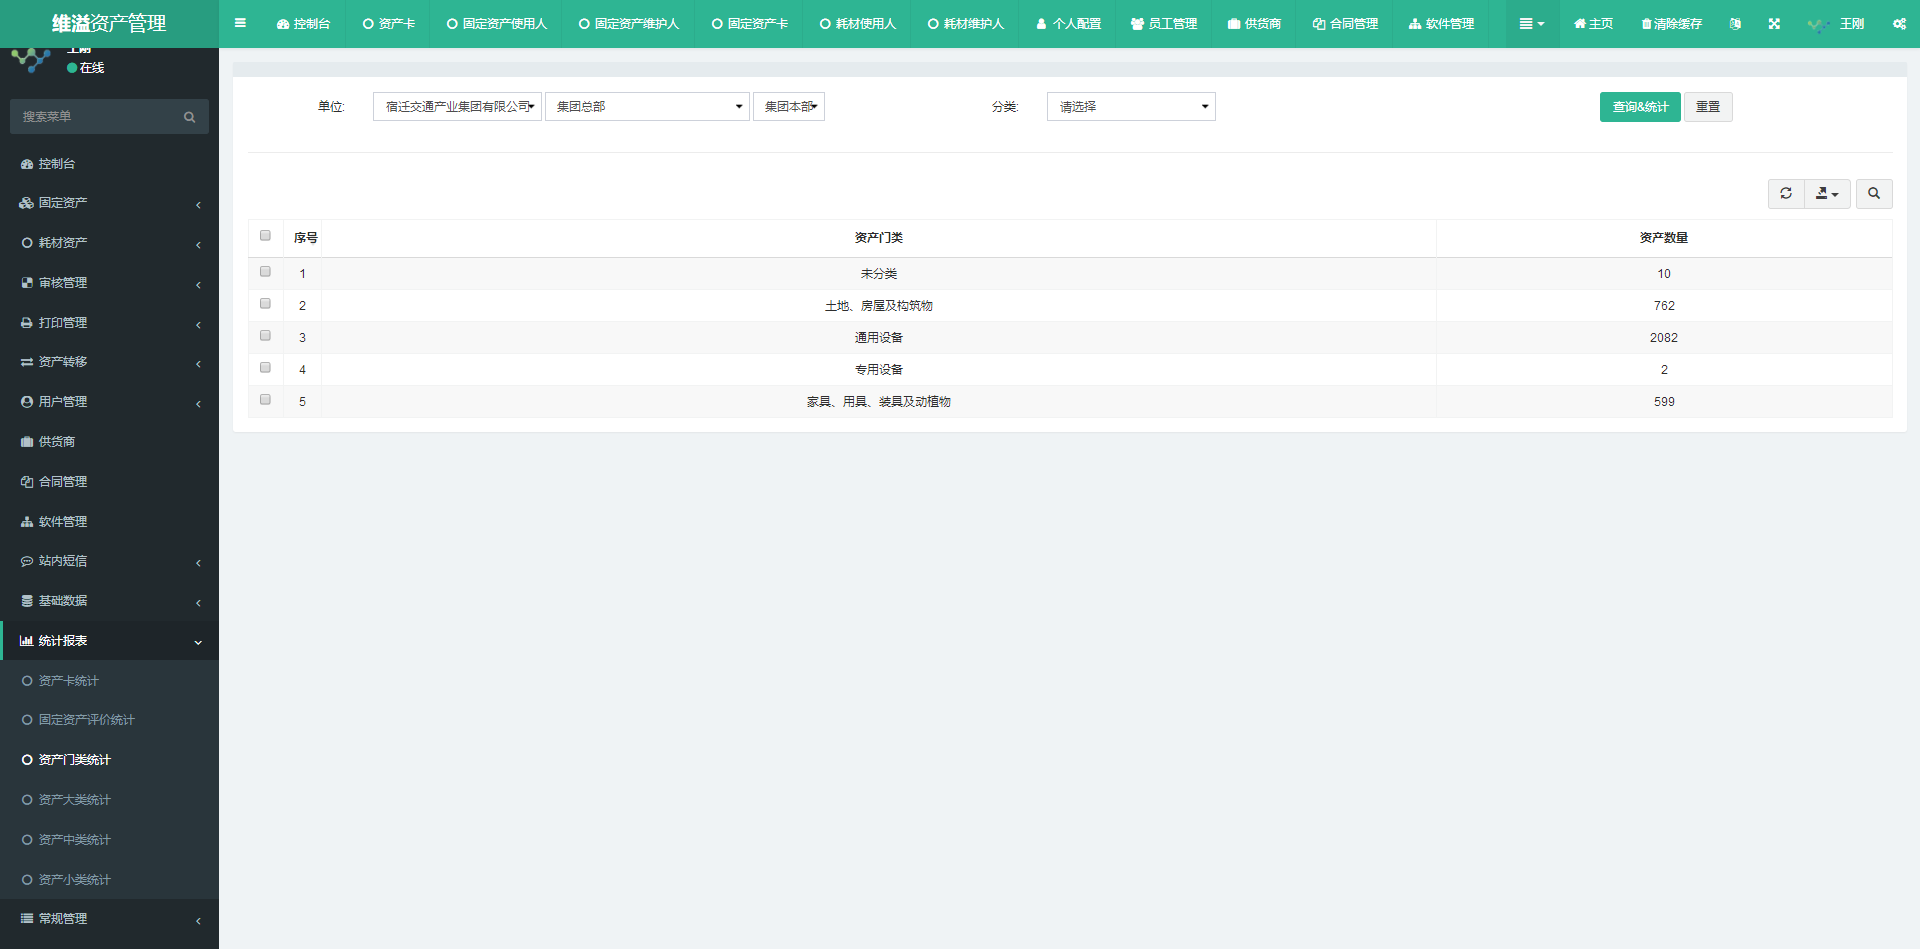Click the 查询&统计 button

click(x=1639, y=107)
